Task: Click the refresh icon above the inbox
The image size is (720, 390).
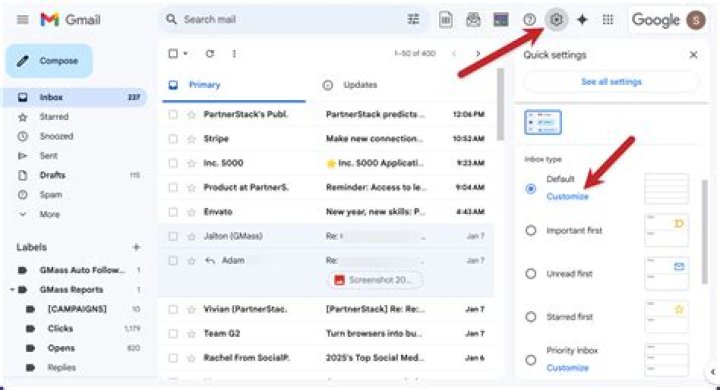Action: click(210, 54)
